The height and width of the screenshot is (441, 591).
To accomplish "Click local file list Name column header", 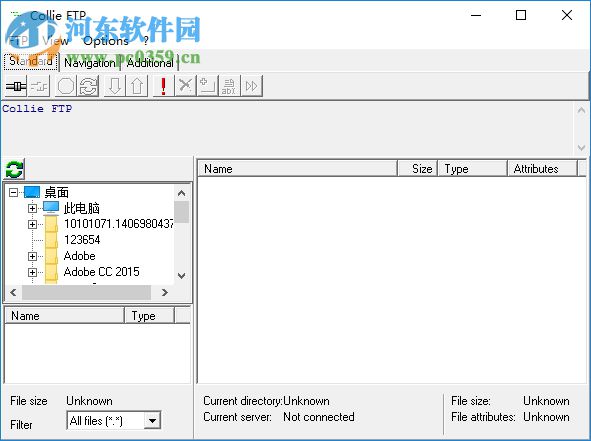I will (64, 315).
